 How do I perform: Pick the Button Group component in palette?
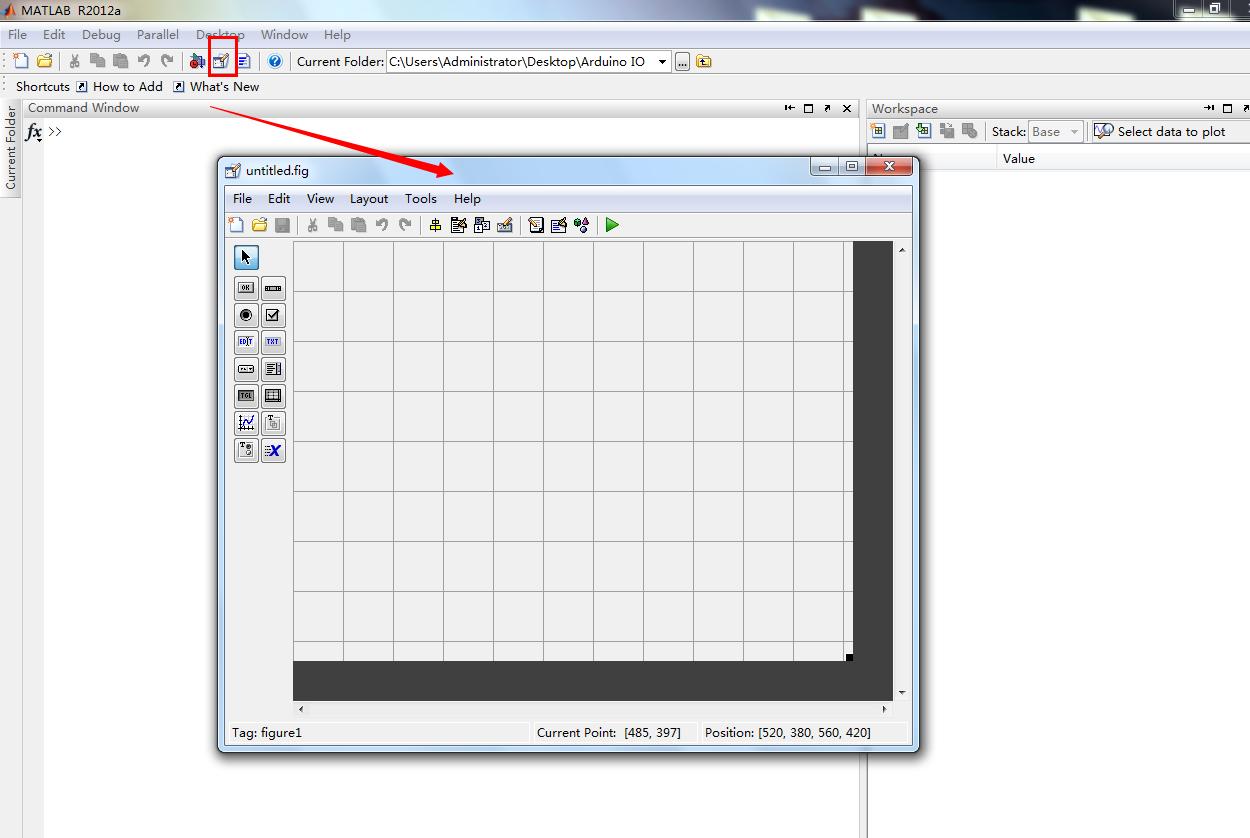tap(246, 450)
